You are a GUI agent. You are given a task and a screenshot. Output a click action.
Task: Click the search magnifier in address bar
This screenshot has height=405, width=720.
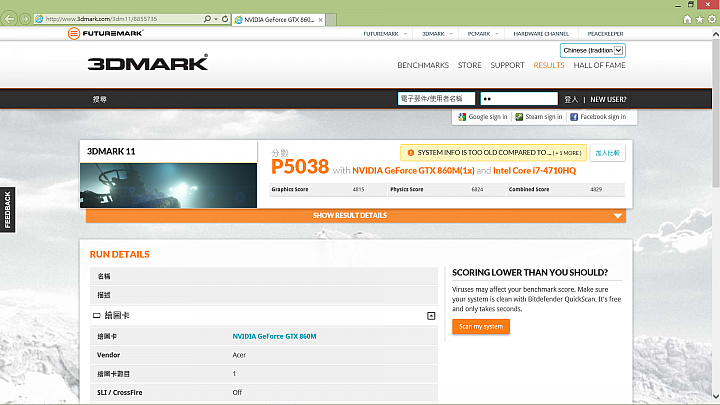coord(207,19)
